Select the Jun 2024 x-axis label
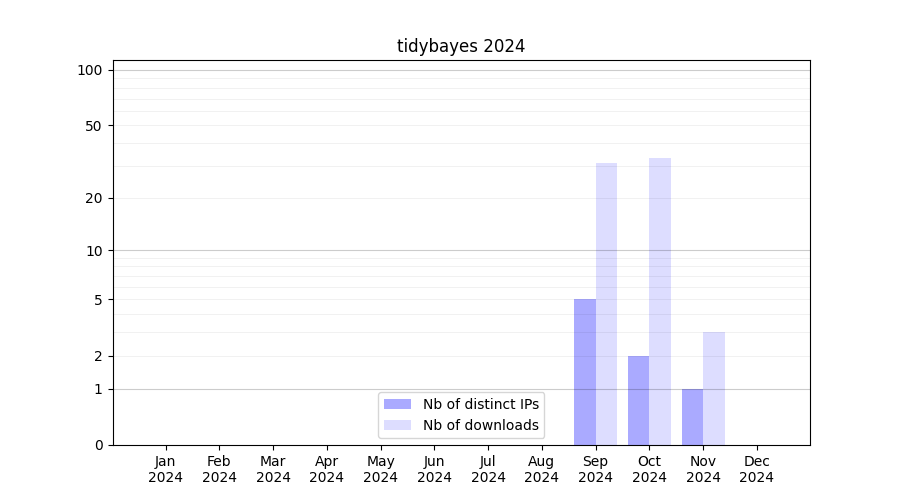This screenshot has height=500, width=900. (434, 469)
